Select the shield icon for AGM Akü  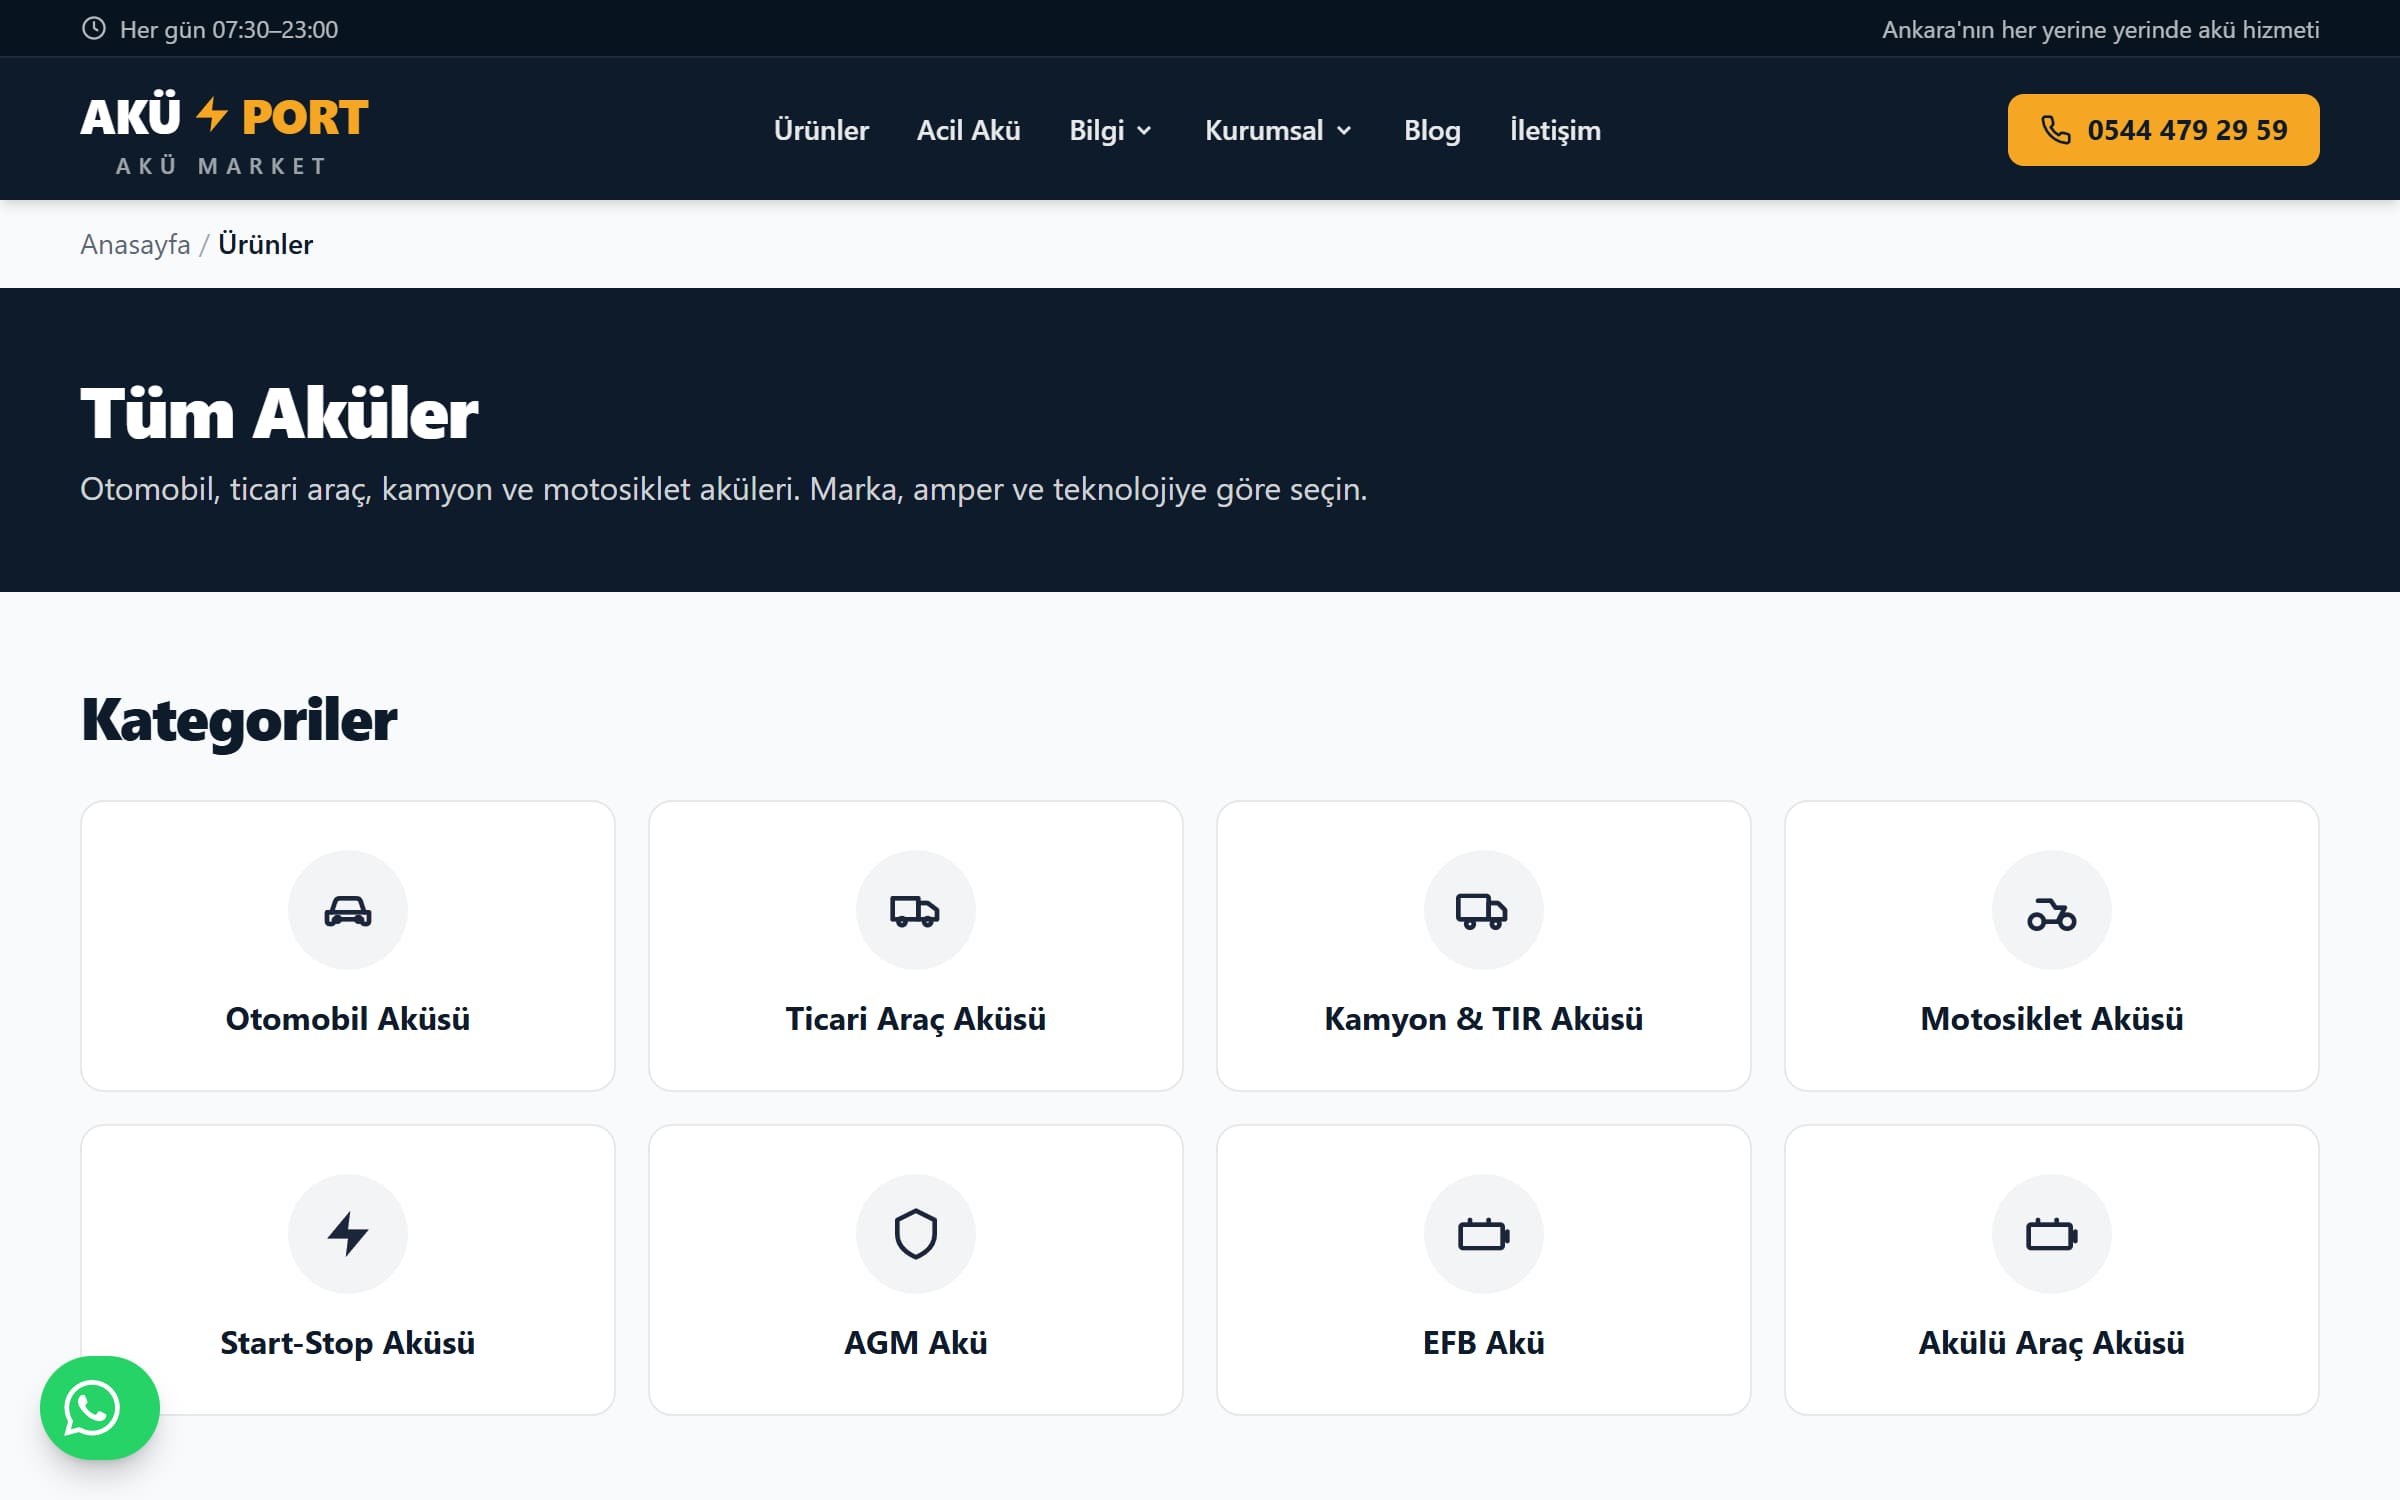click(x=915, y=1234)
